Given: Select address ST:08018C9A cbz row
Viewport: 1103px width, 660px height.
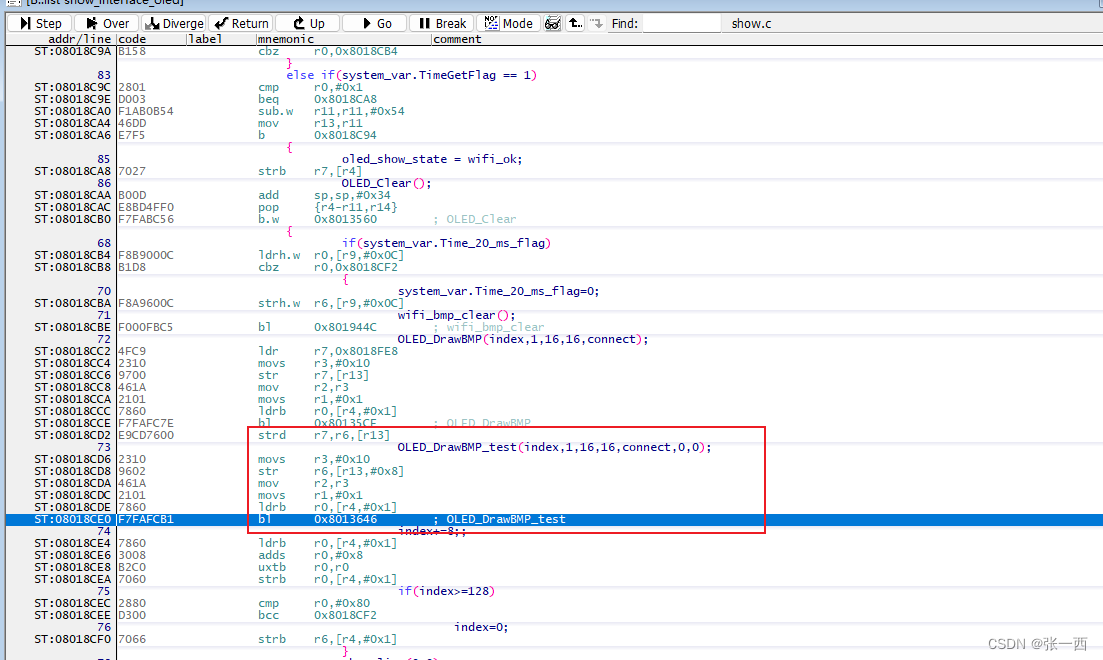Looking at the screenshot, I should (x=554, y=51).
